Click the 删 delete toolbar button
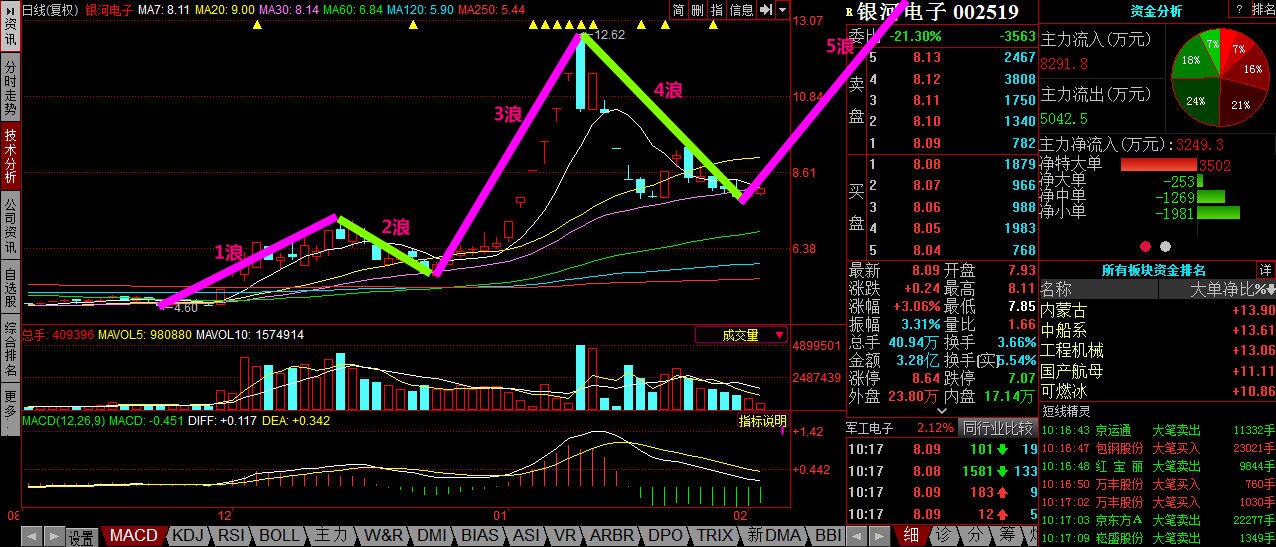1276x547 pixels. click(x=697, y=10)
